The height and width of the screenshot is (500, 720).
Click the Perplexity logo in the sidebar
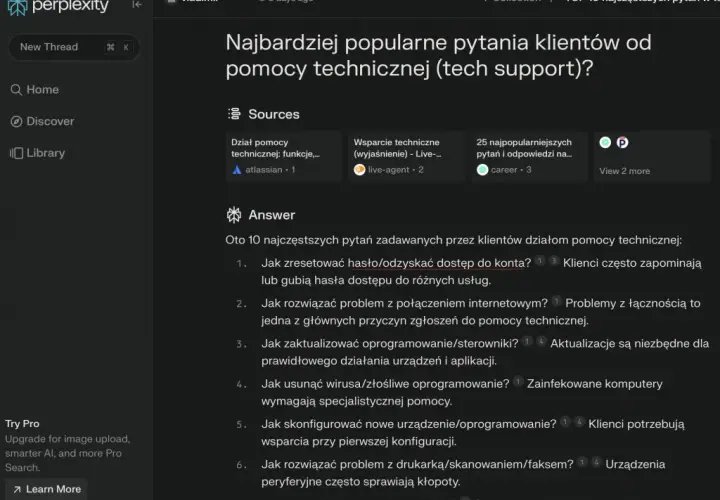tap(58, 6)
